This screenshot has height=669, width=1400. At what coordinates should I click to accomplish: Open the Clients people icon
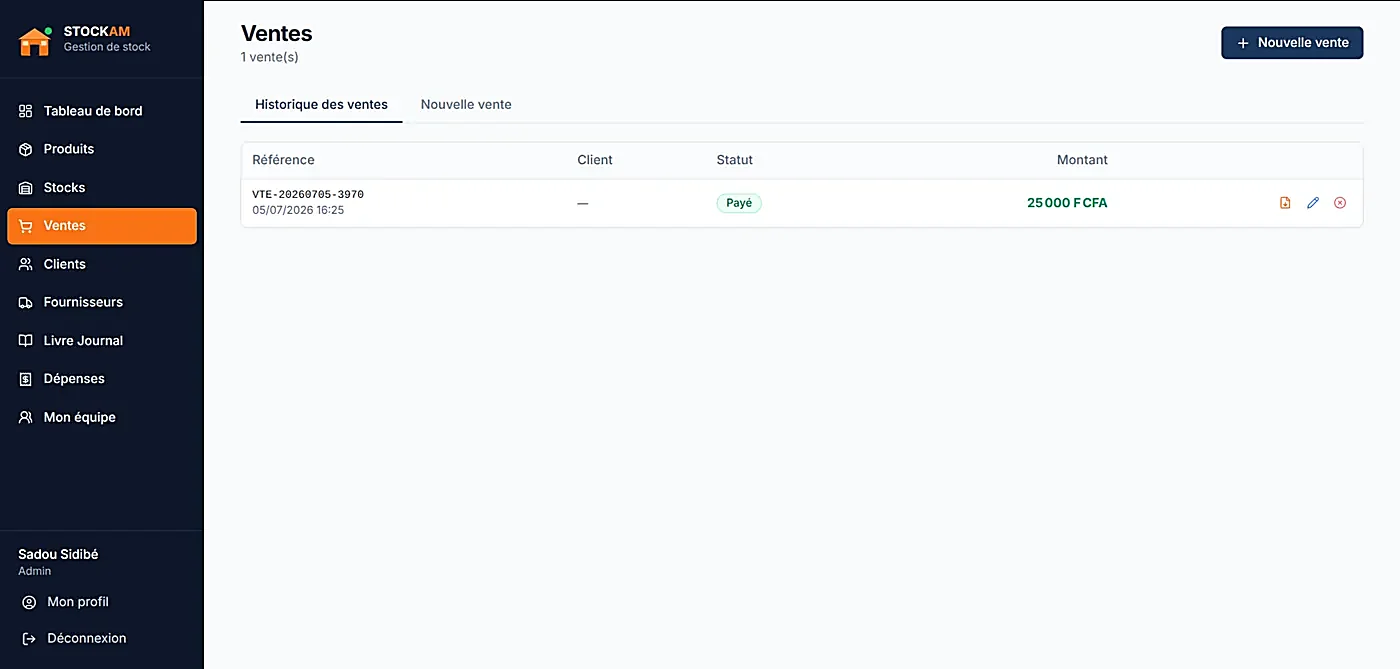[x=26, y=264]
